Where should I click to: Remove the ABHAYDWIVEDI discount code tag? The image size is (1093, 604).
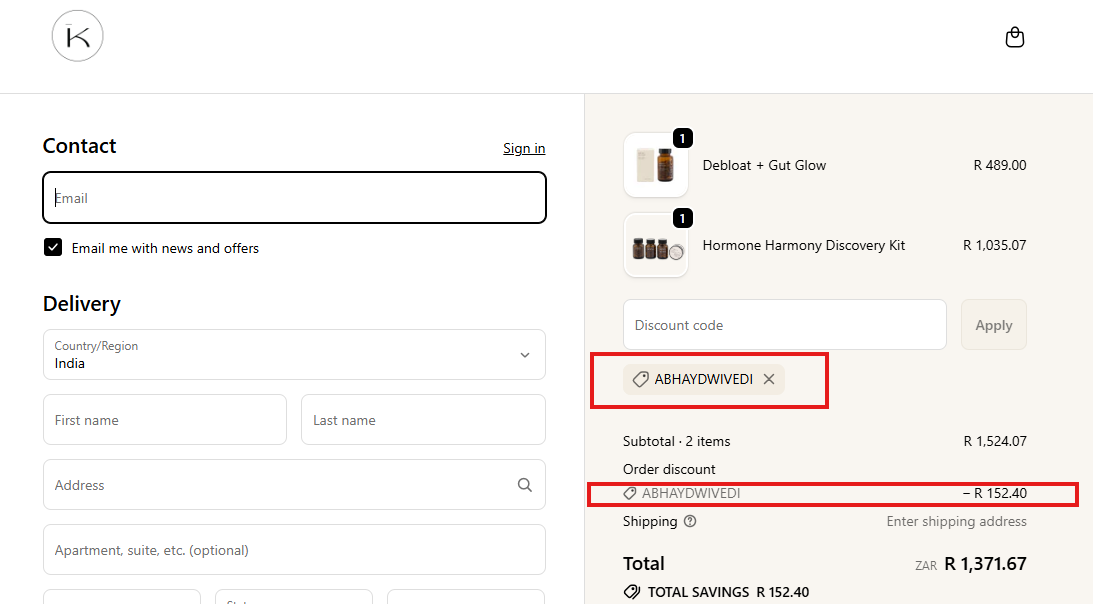click(x=769, y=379)
